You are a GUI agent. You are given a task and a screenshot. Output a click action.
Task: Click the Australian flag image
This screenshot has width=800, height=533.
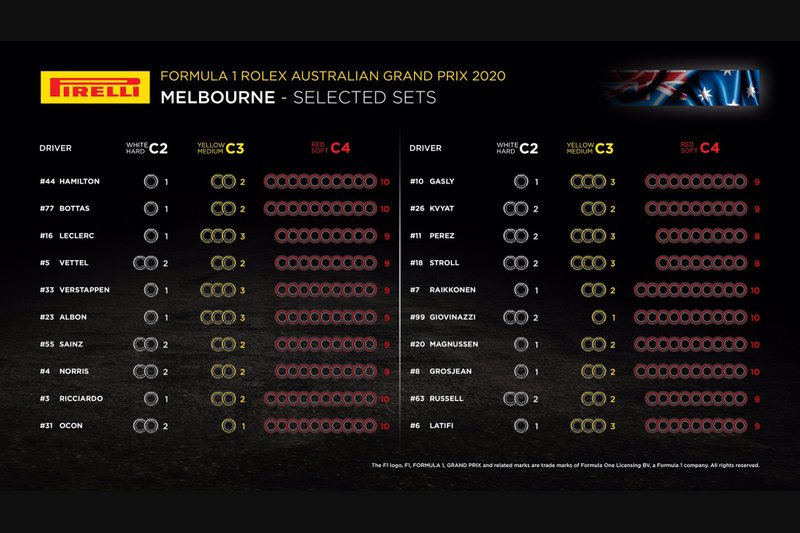point(682,88)
